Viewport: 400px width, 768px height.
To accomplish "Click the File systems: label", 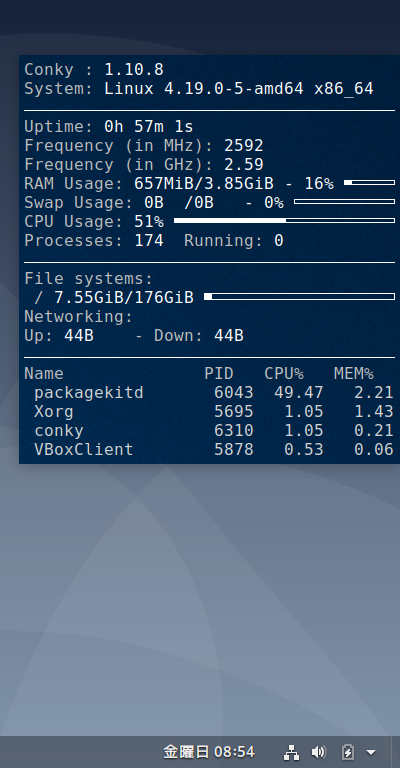I will pyautogui.click(x=89, y=279).
